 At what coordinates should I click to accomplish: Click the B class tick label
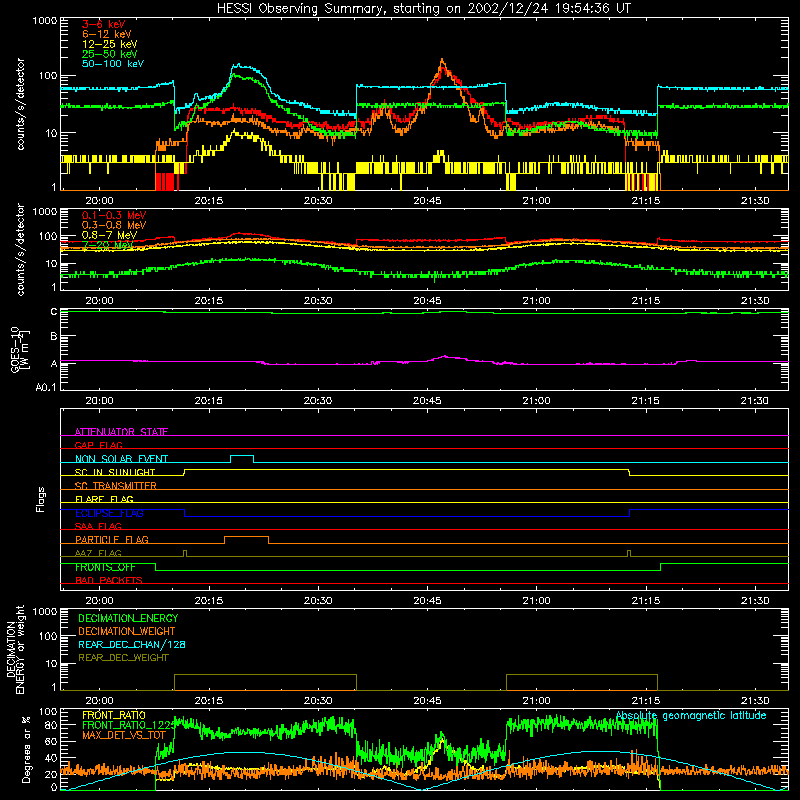(x=54, y=337)
